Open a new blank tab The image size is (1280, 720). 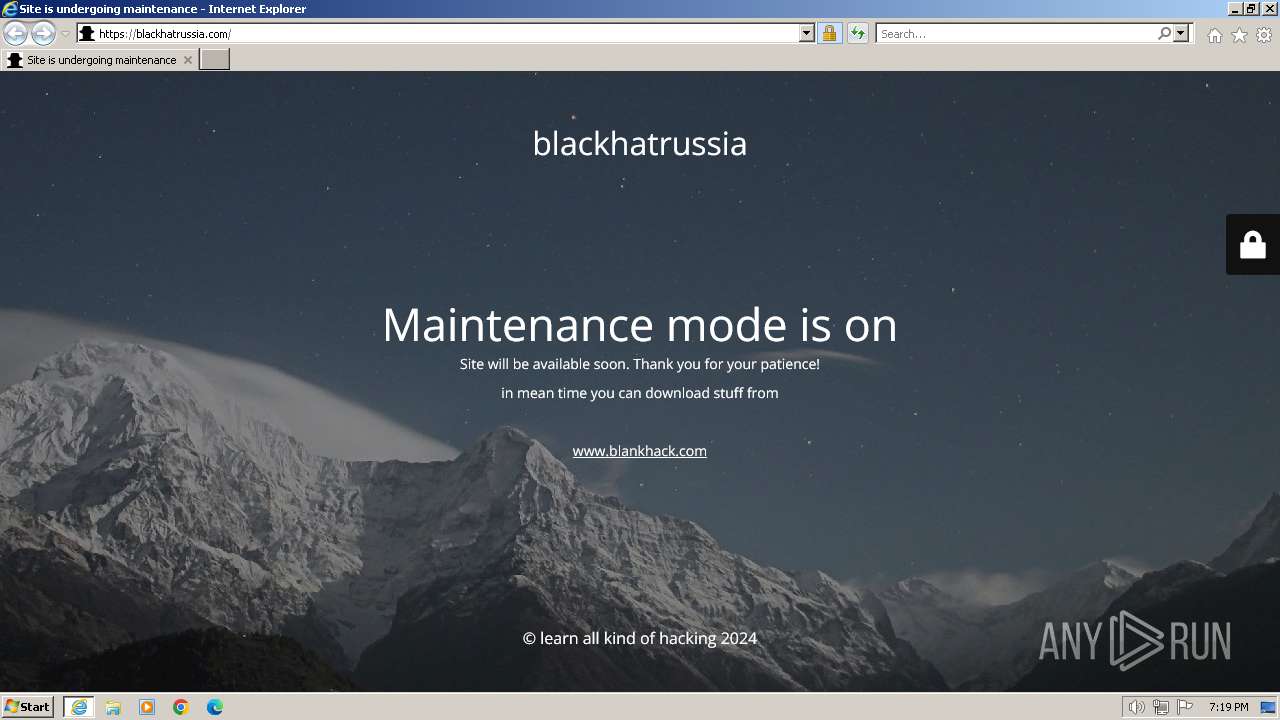click(x=214, y=60)
